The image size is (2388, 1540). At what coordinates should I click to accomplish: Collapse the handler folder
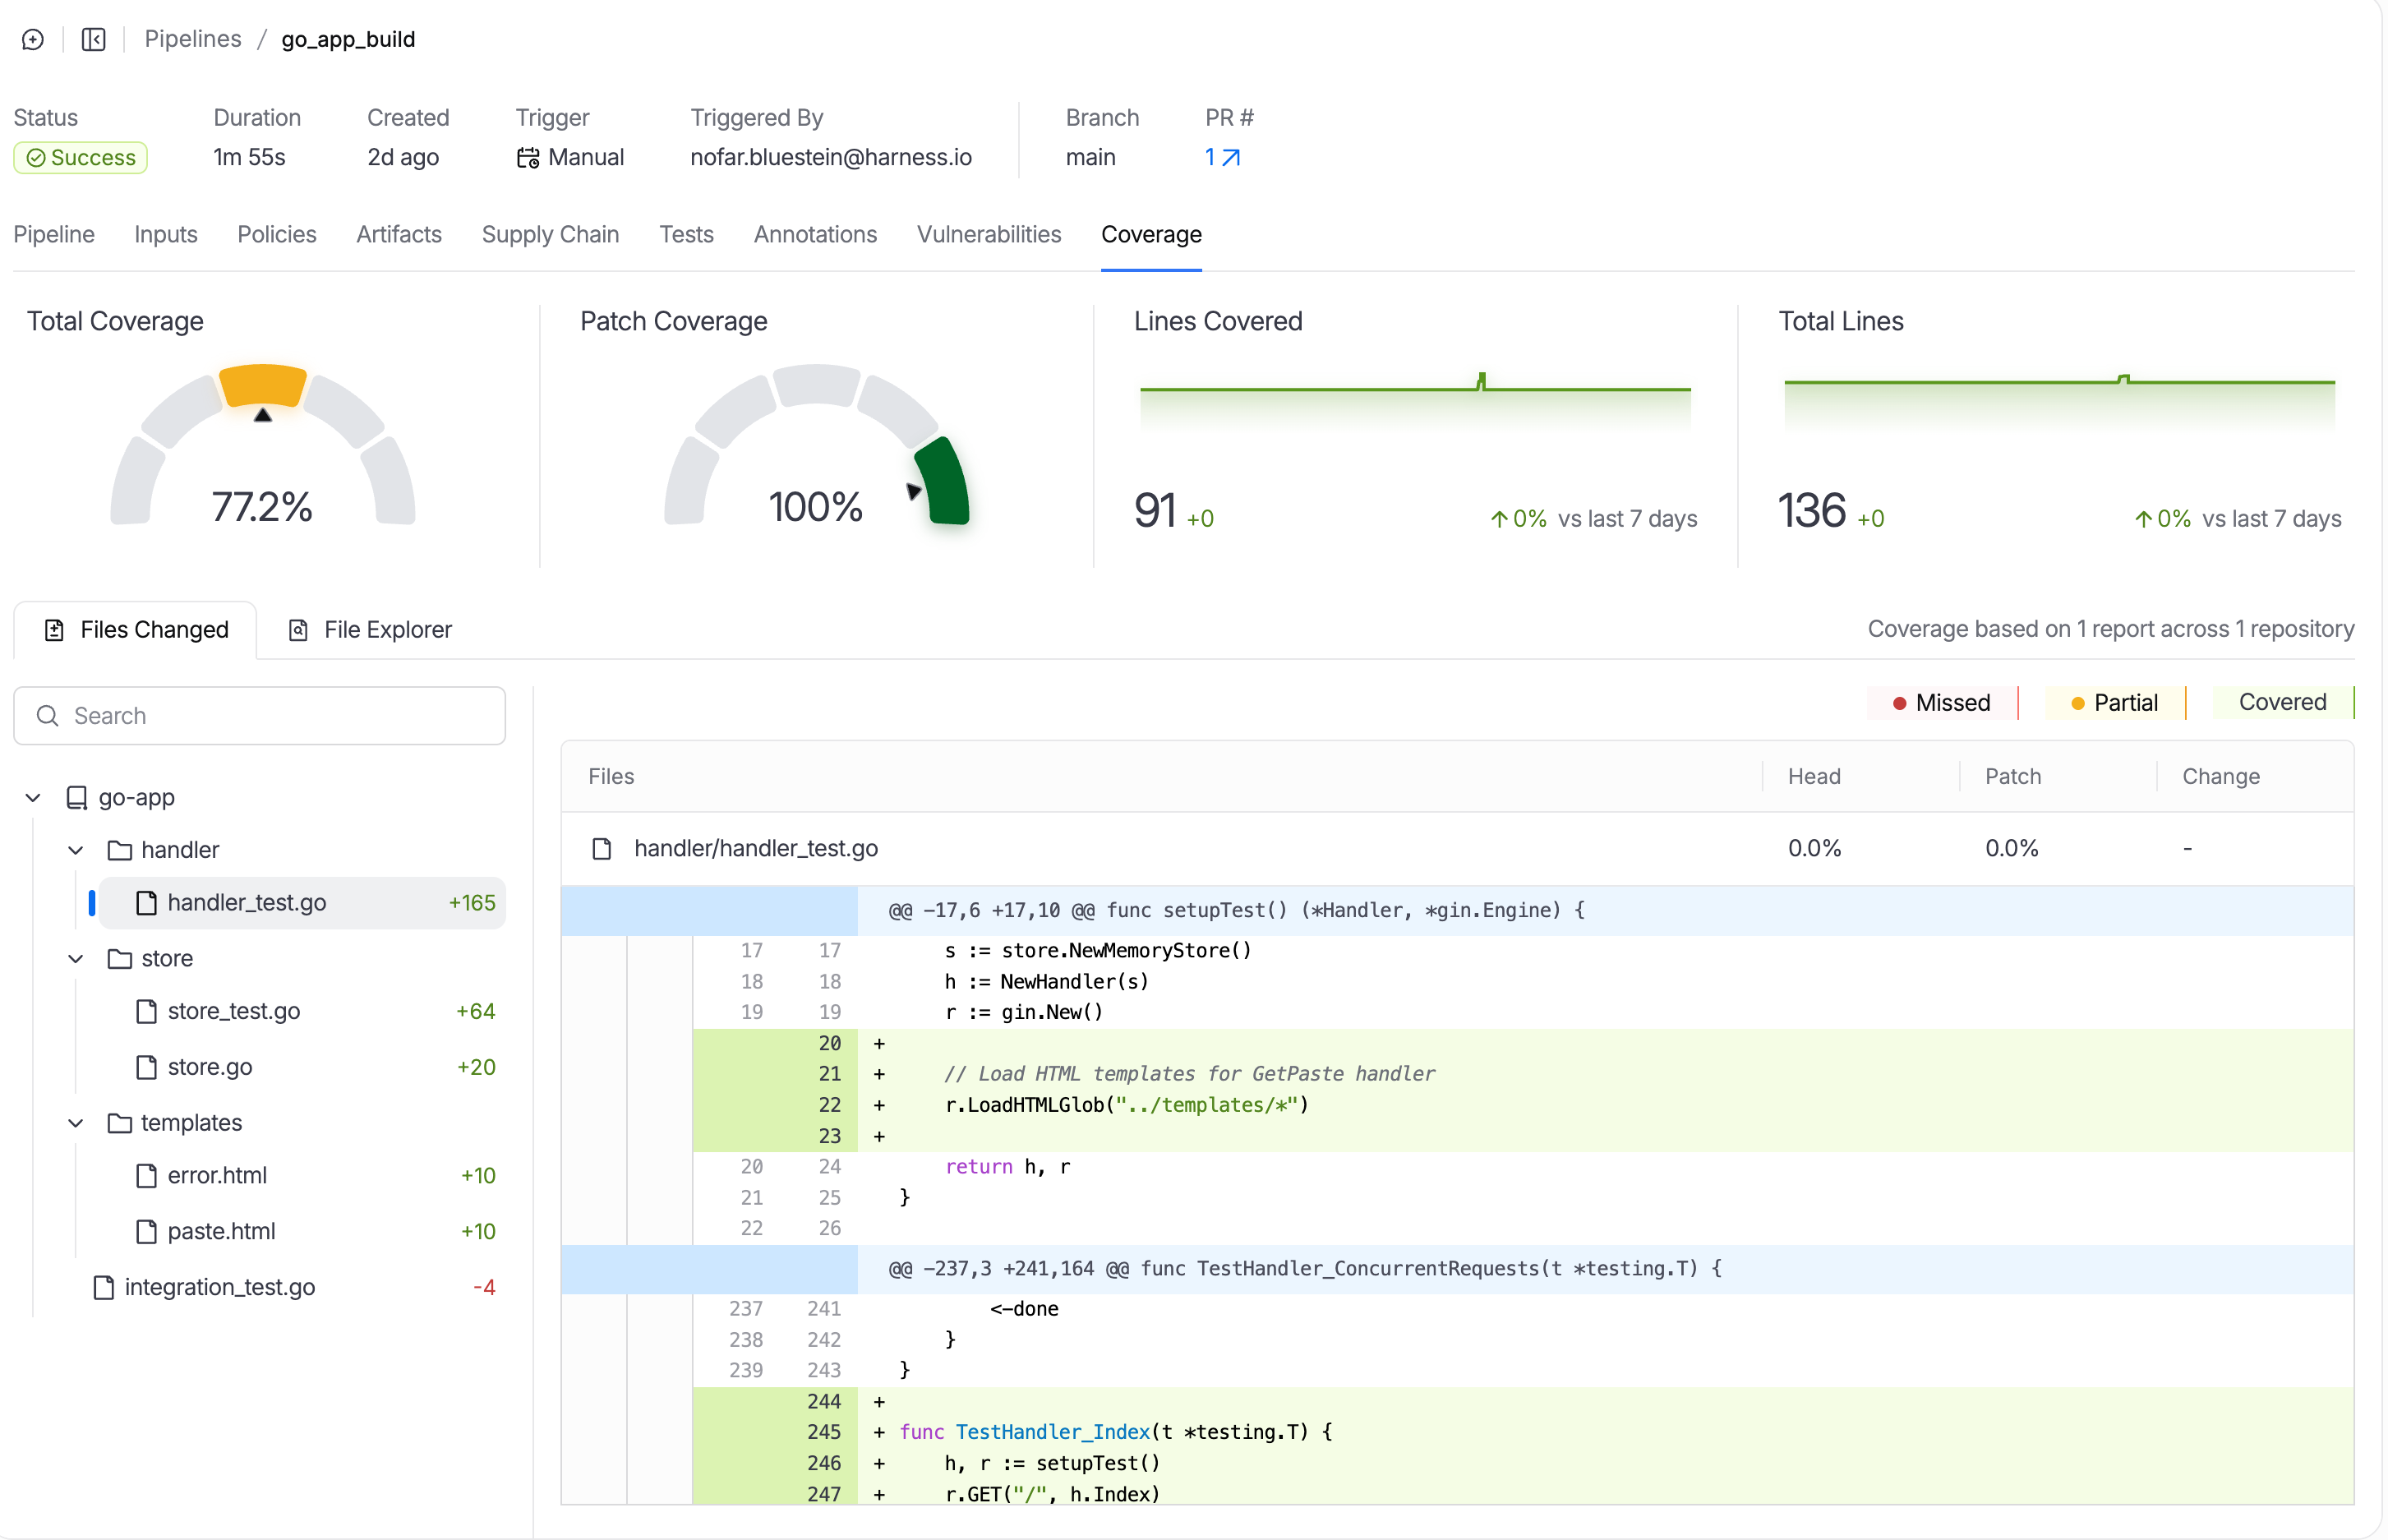click(76, 850)
